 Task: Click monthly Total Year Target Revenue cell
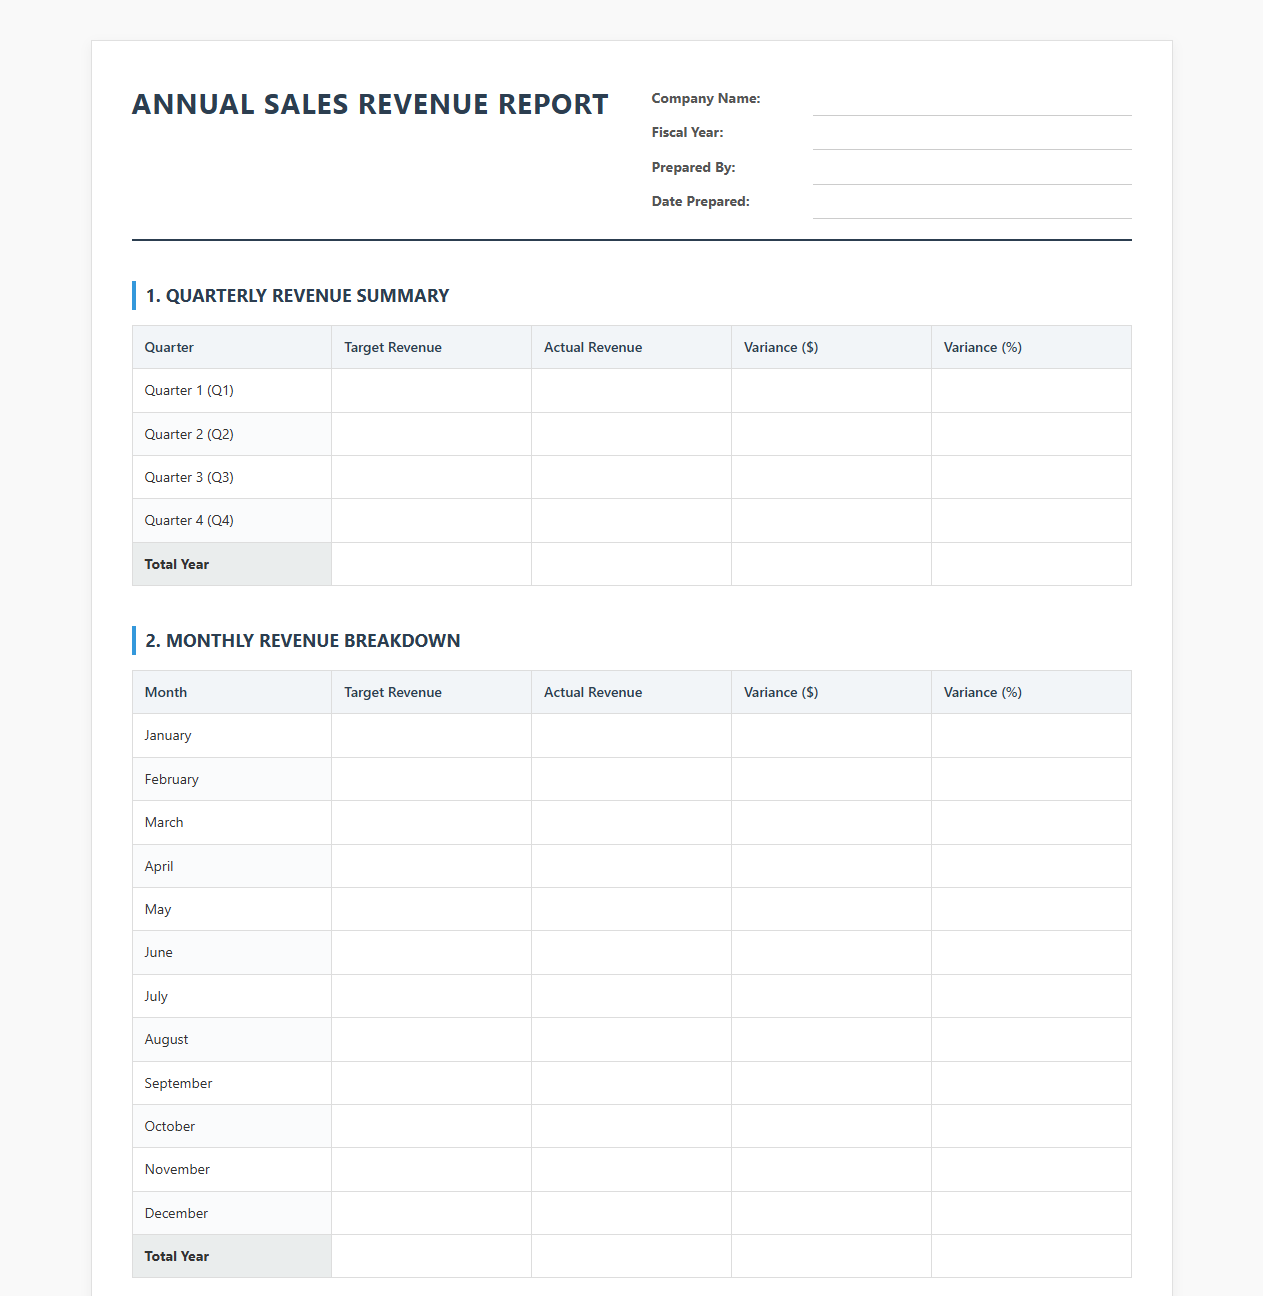pos(432,1256)
